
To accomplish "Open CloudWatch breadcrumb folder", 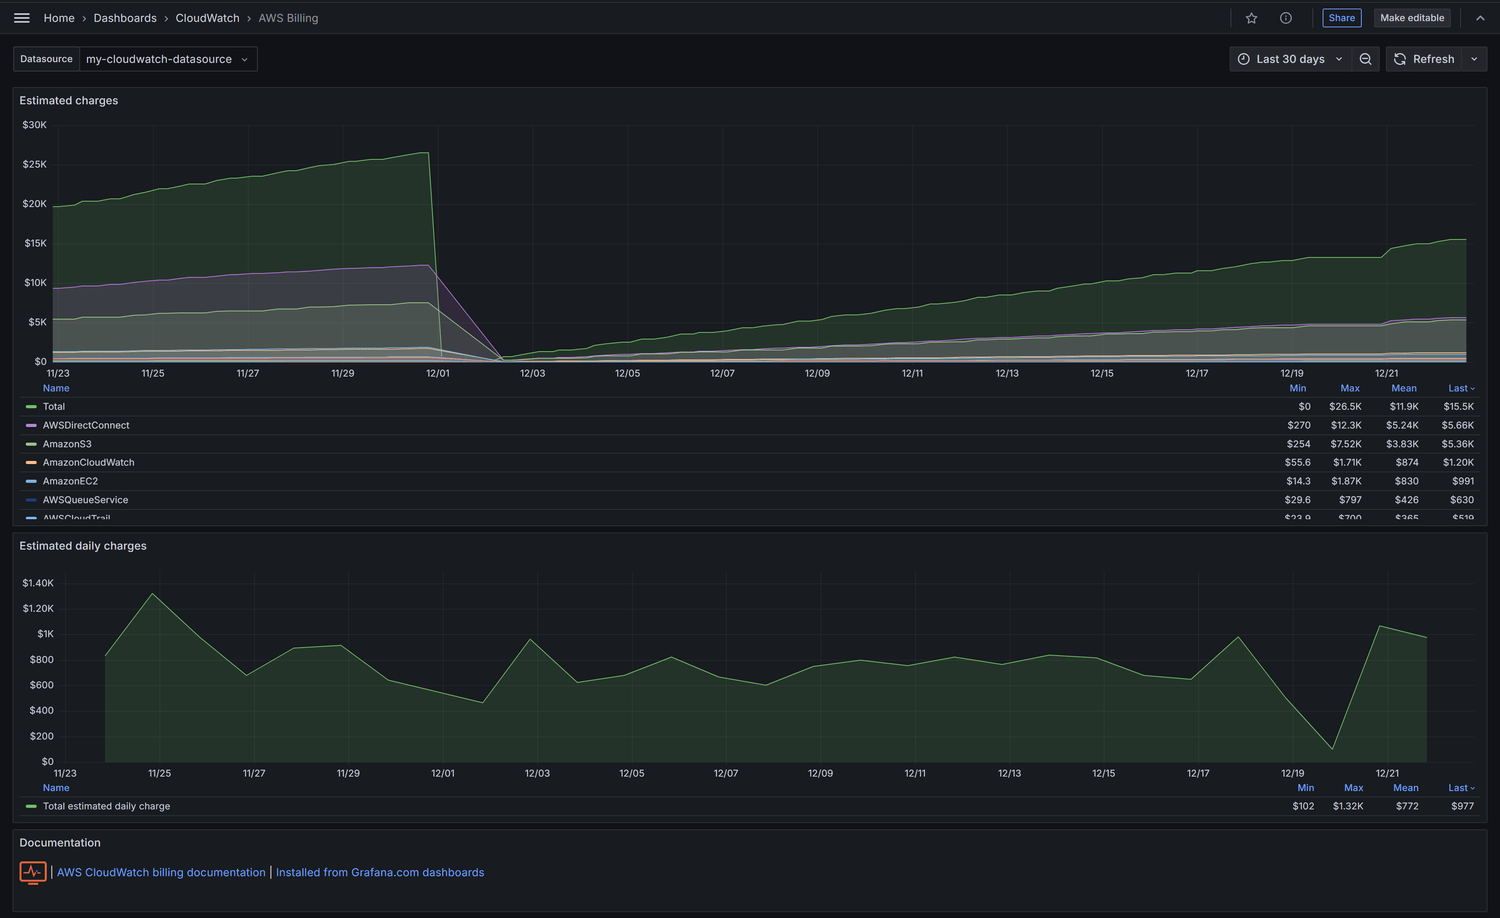I will click(207, 18).
